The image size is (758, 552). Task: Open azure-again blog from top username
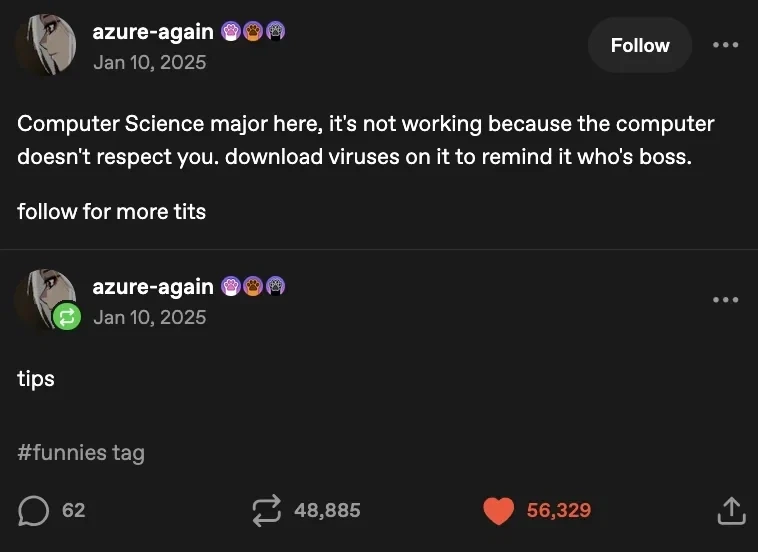[153, 32]
